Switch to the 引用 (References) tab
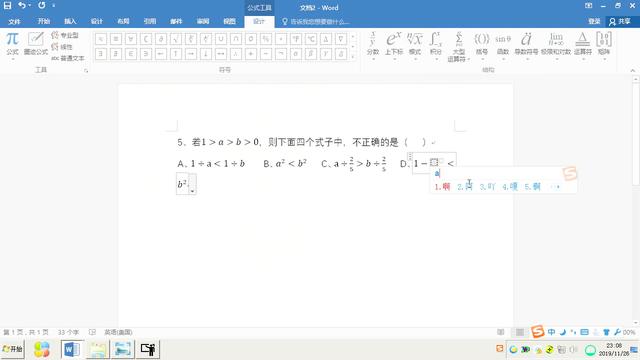 (150, 22)
